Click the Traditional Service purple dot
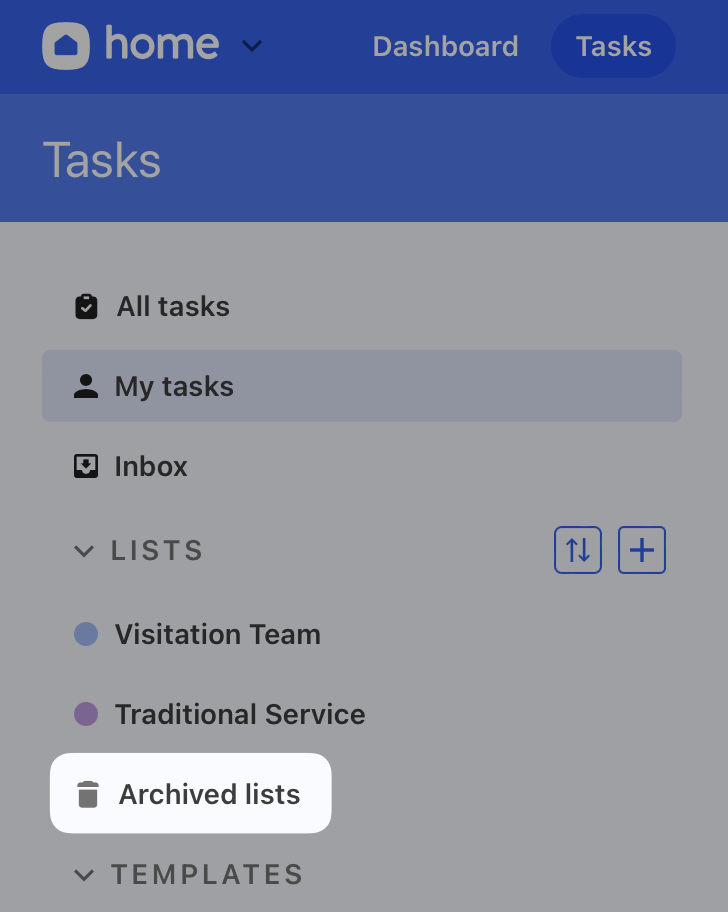Viewport: 728px width, 912px height. pyautogui.click(x=87, y=714)
